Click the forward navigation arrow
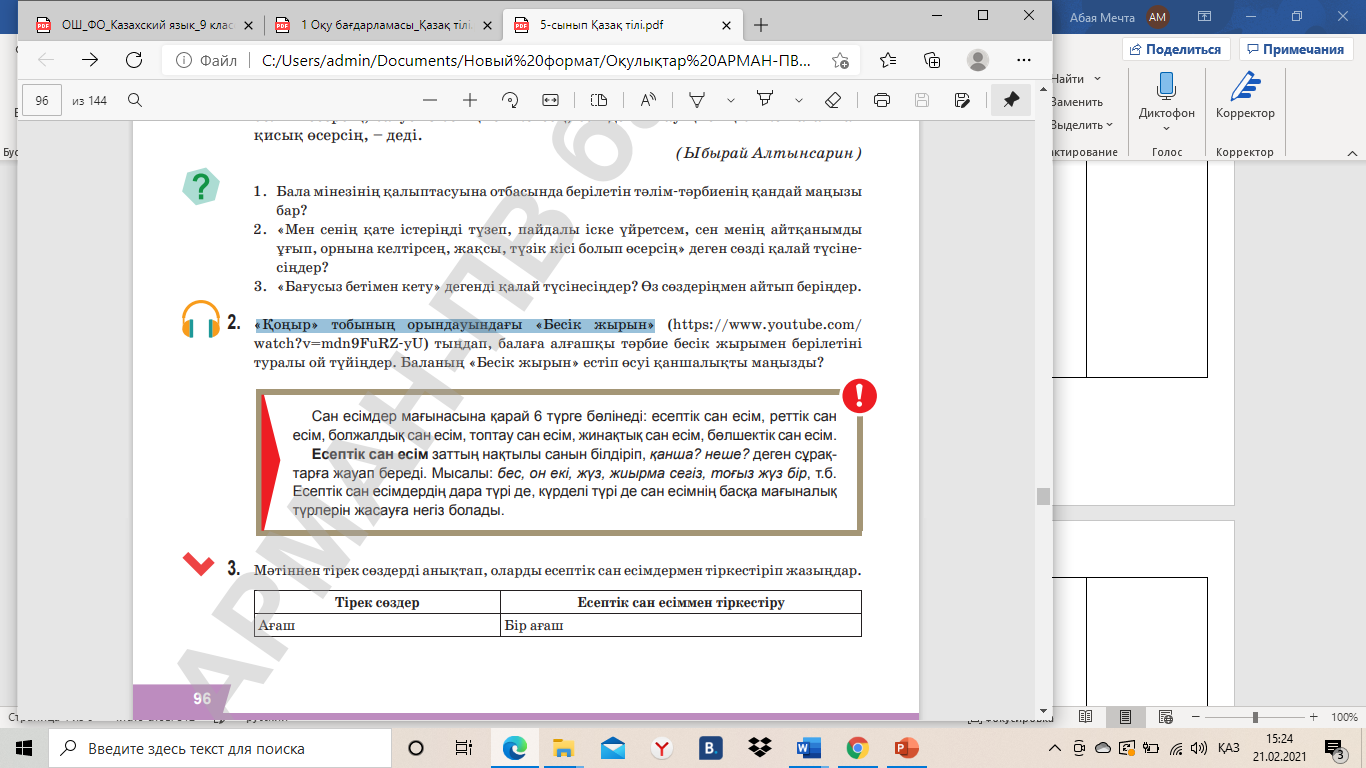 (90, 60)
